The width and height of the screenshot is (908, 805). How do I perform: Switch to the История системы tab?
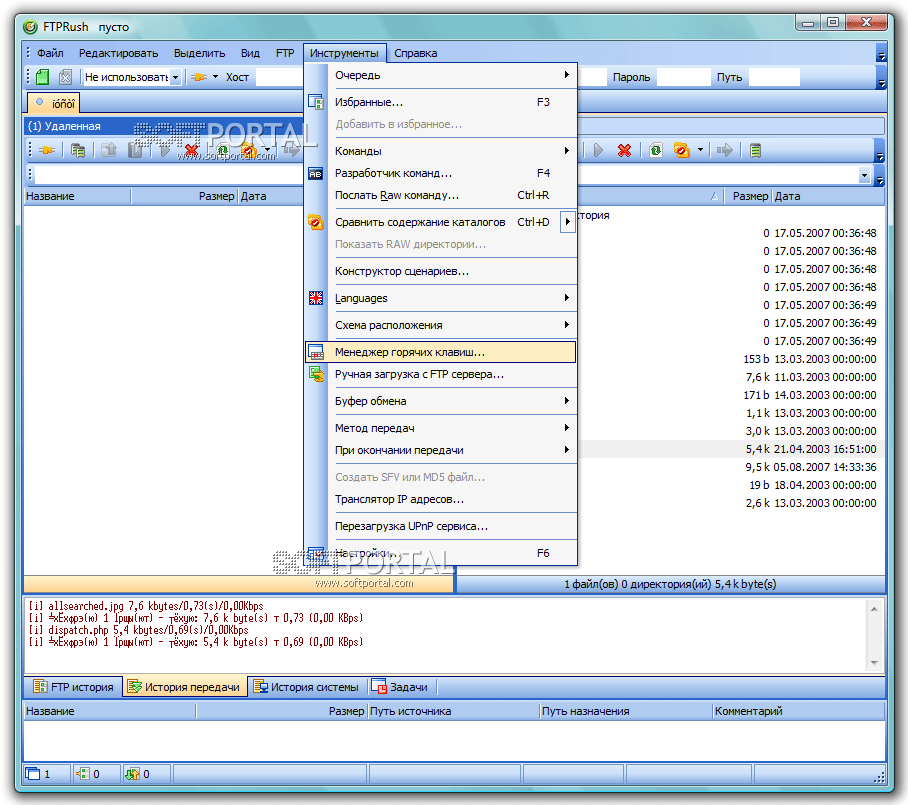(307, 687)
